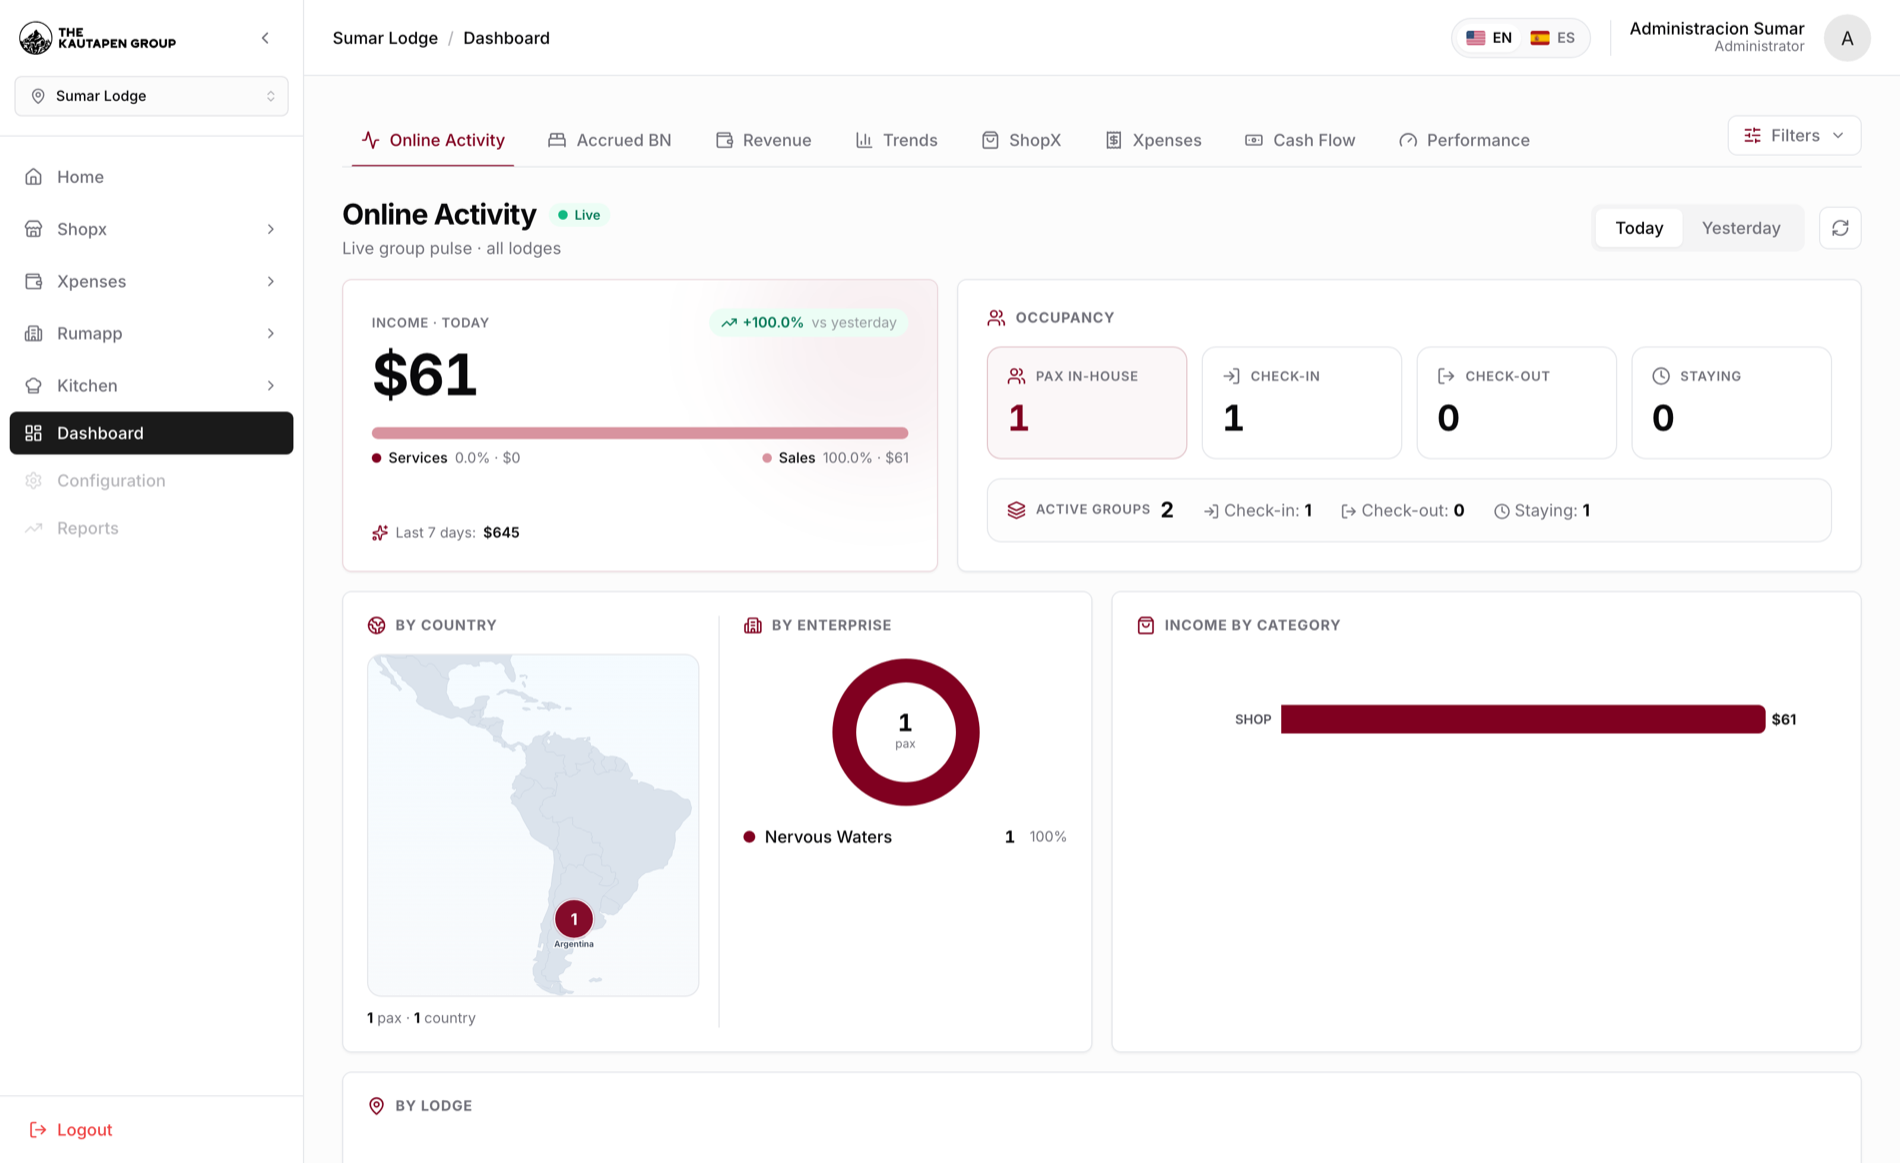This screenshot has width=1900, height=1163.
Task: Click the Nervous Waters legend entry
Action: (906, 837)
